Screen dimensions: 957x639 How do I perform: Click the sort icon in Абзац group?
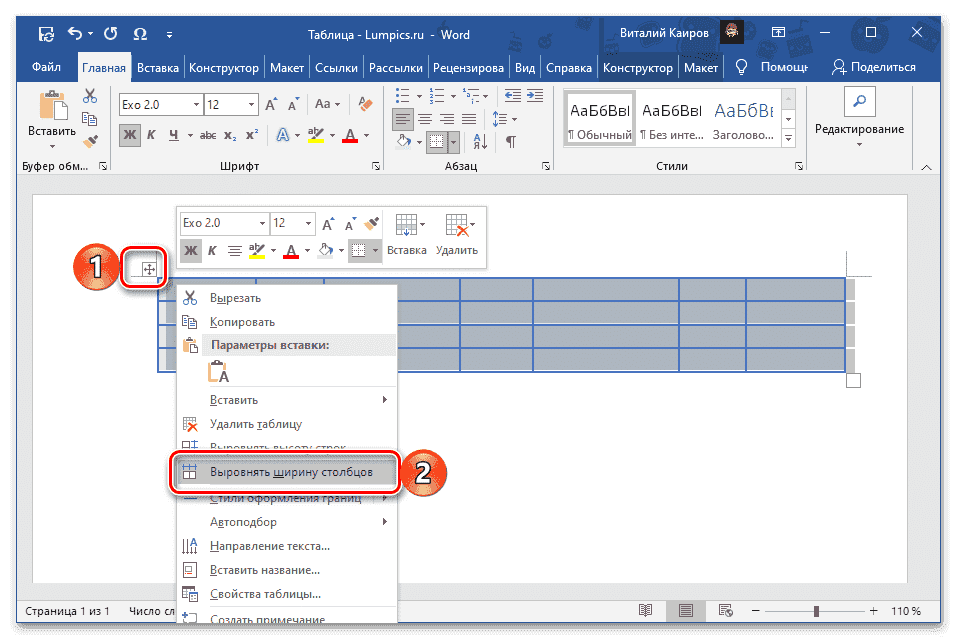480,141
